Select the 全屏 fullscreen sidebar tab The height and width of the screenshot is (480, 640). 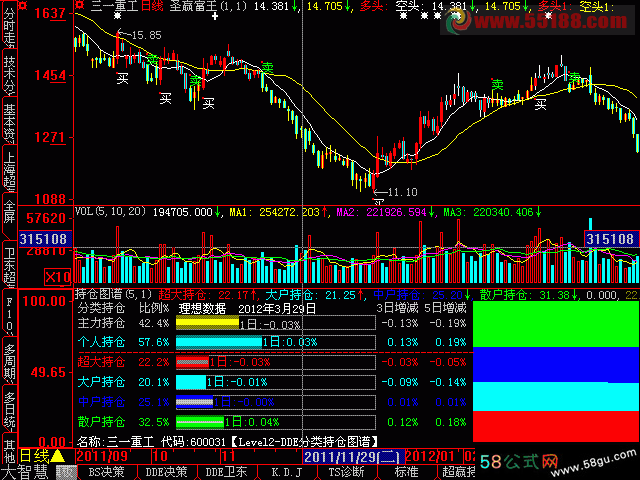pyautogui.click(x=8, y=216)
